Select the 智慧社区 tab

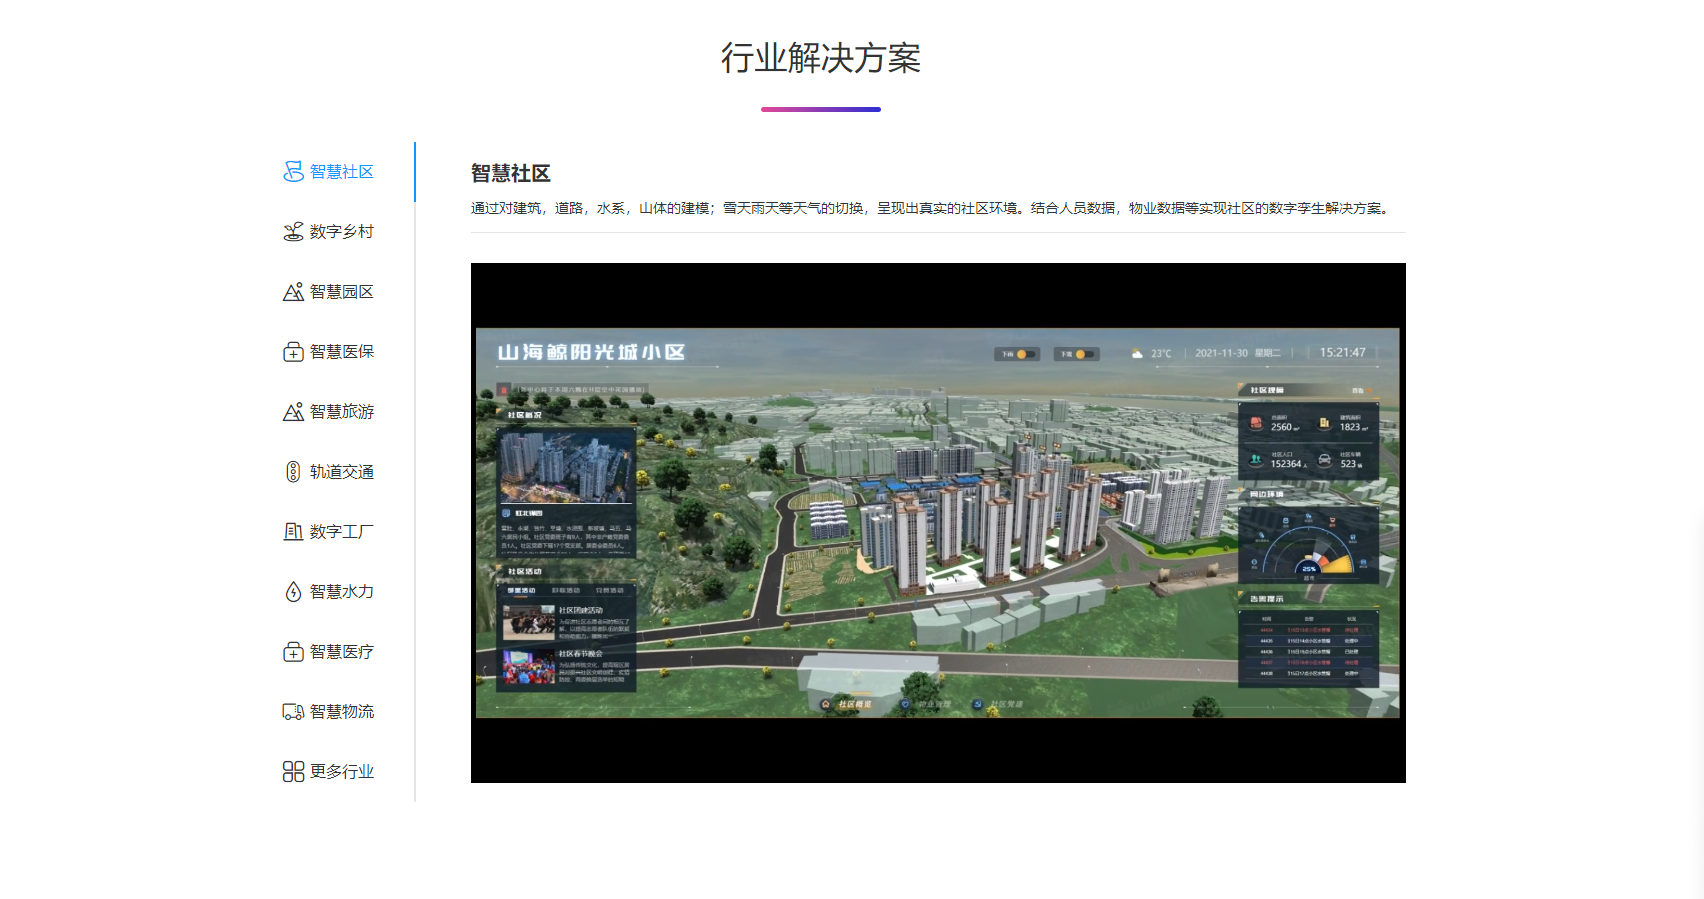(x=328, y=172)
